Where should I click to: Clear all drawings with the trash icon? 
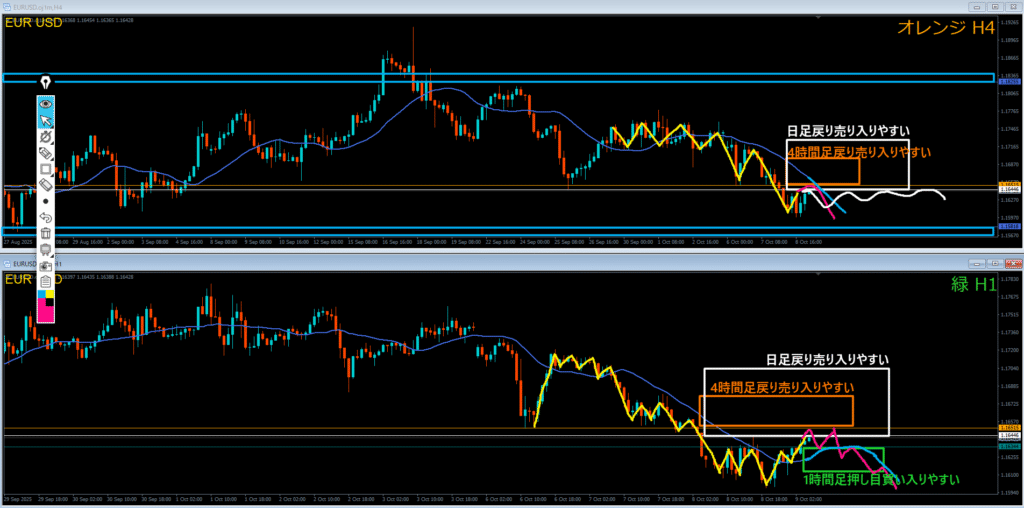click(x=45, y=233)
